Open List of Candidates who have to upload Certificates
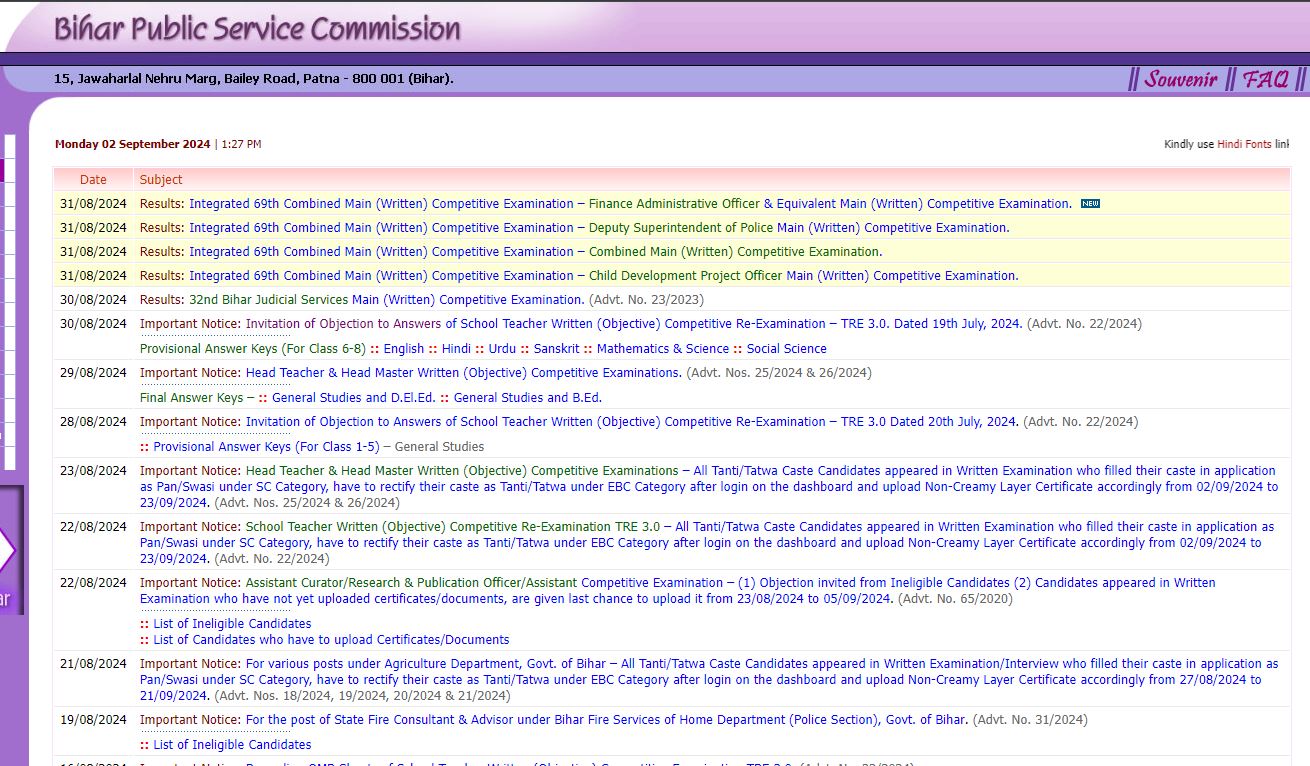The image size is (1310, 766). (331, 640)
